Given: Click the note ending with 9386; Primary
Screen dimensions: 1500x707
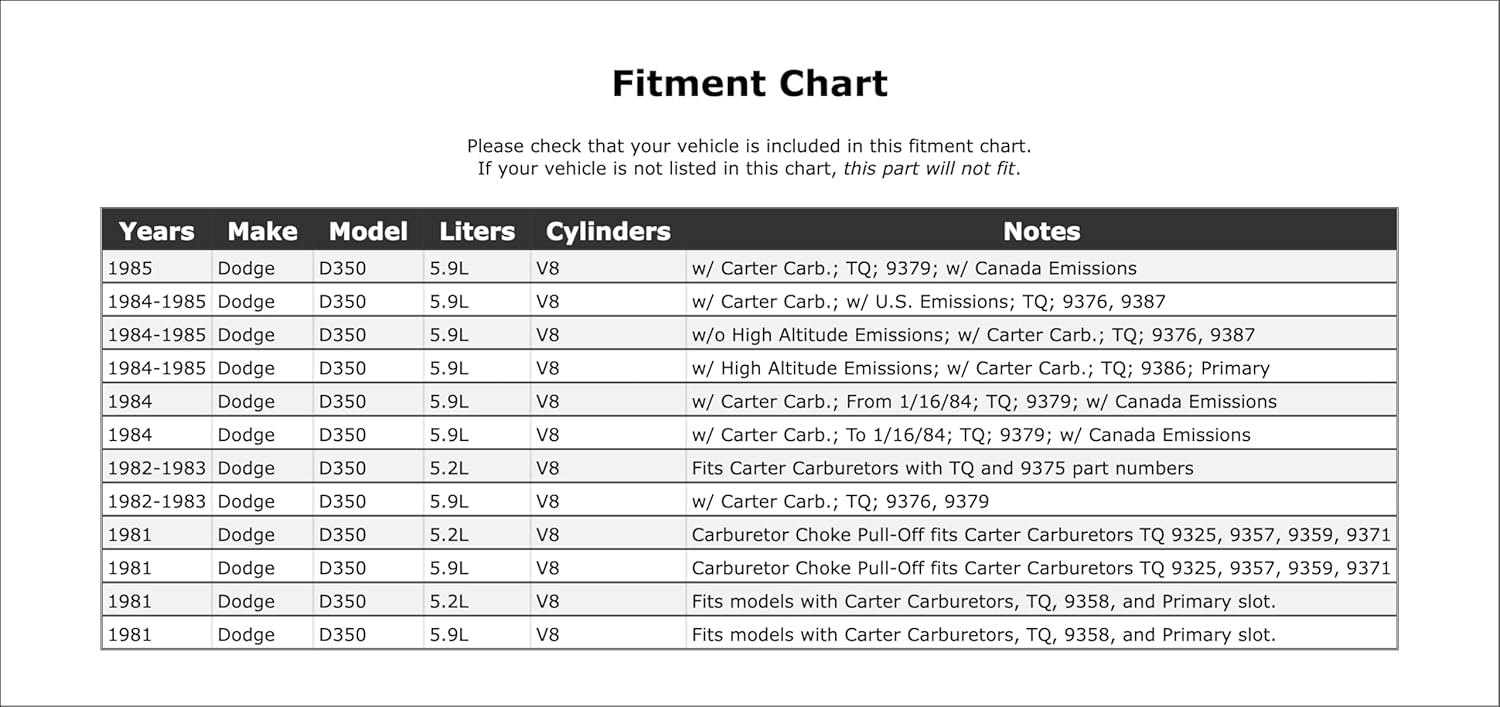Looking at the screenshot, I should pos(980,368).
